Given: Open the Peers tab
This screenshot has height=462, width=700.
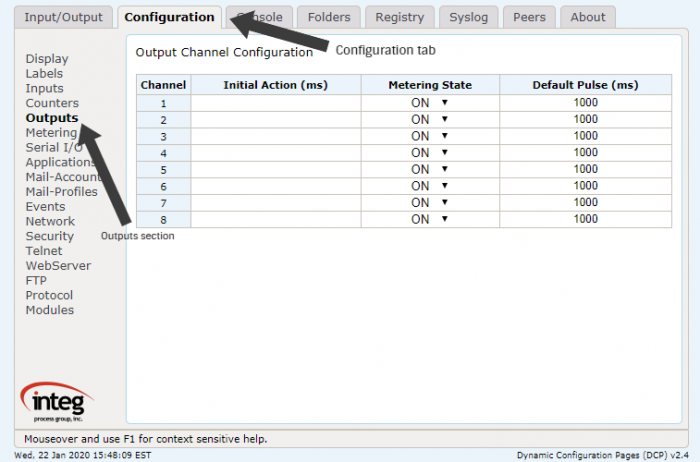Looking at the screenshot, I should click(x=529, y=17).
